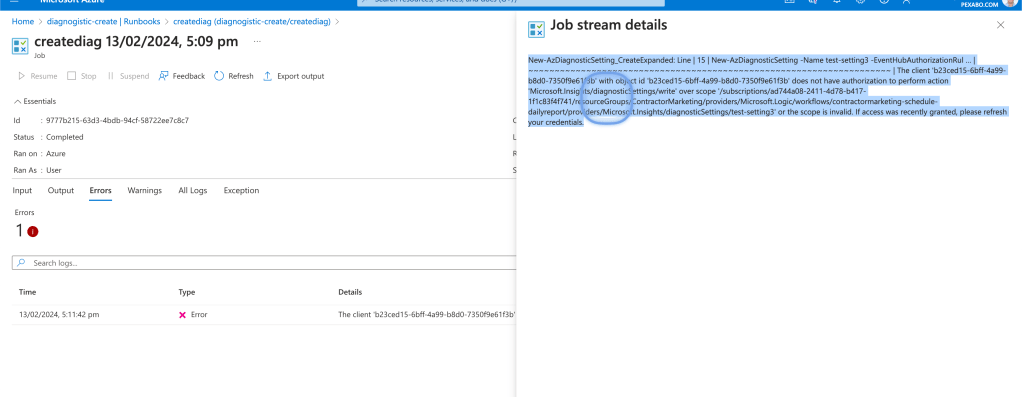Focus the Search logs field

(x=264, y=263)
